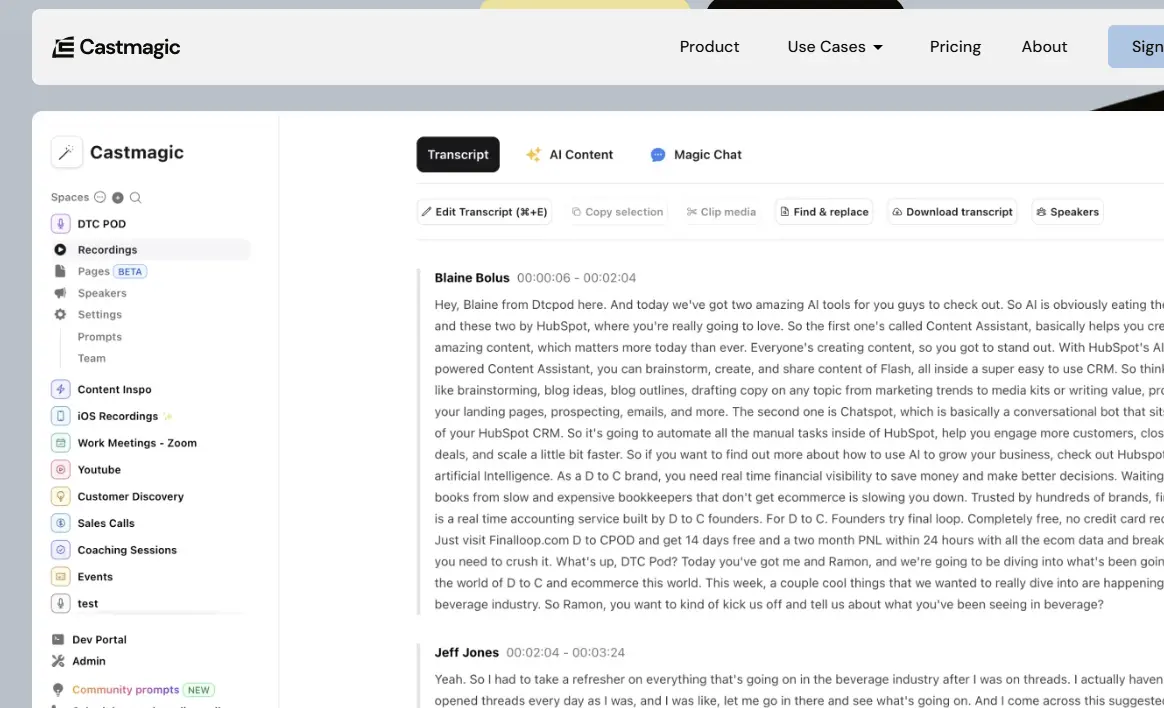Select the Work Meetings - Zoom space

(124, 442)
